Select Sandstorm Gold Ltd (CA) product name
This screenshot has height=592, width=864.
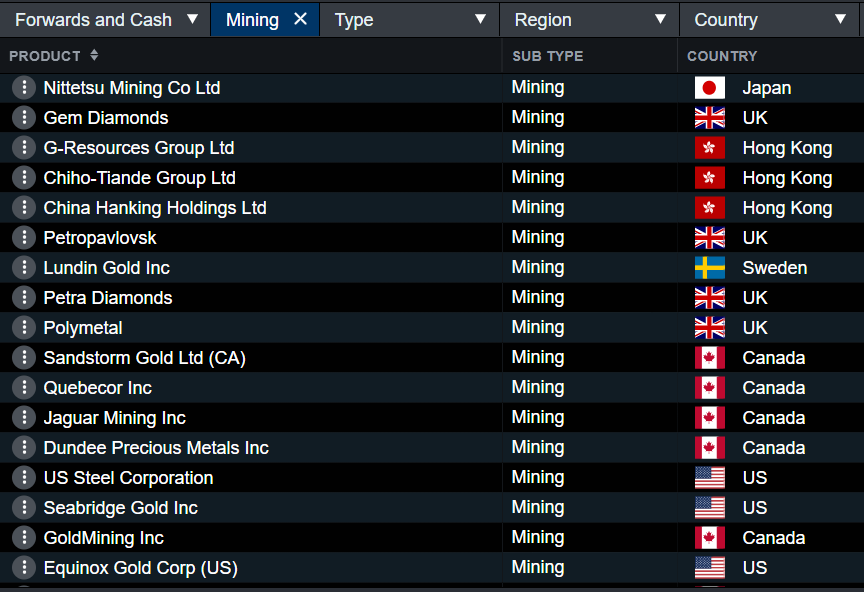pos(144,358)
